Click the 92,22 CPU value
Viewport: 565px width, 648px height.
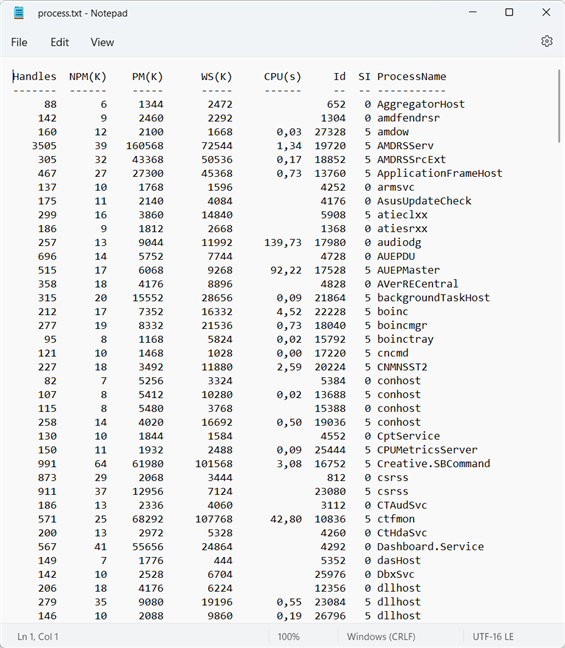coord(286,270)
